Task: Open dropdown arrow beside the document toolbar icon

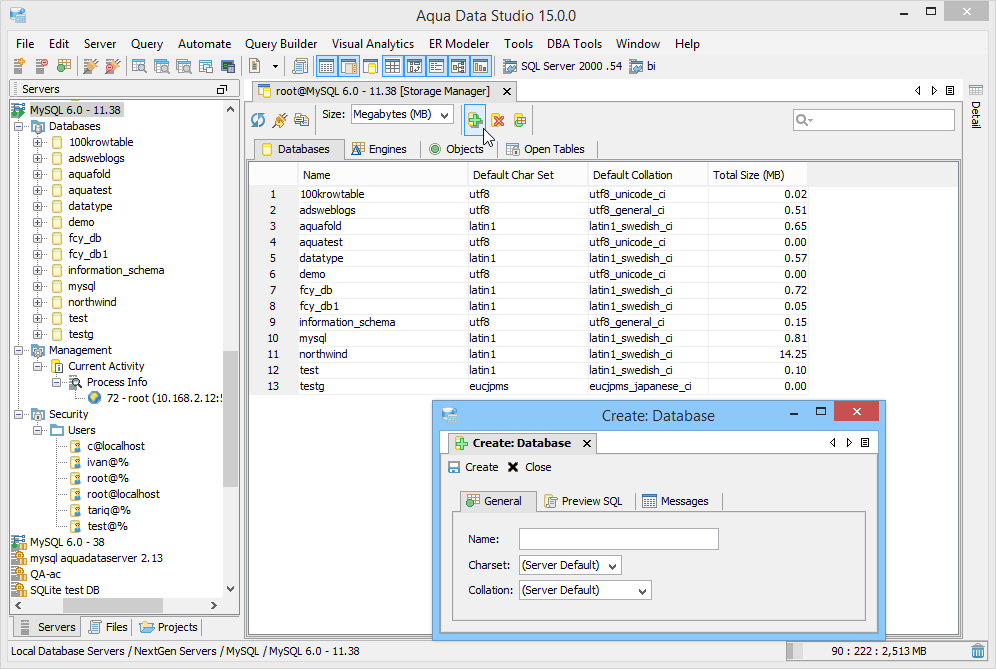Action: [x=275, y=66]
